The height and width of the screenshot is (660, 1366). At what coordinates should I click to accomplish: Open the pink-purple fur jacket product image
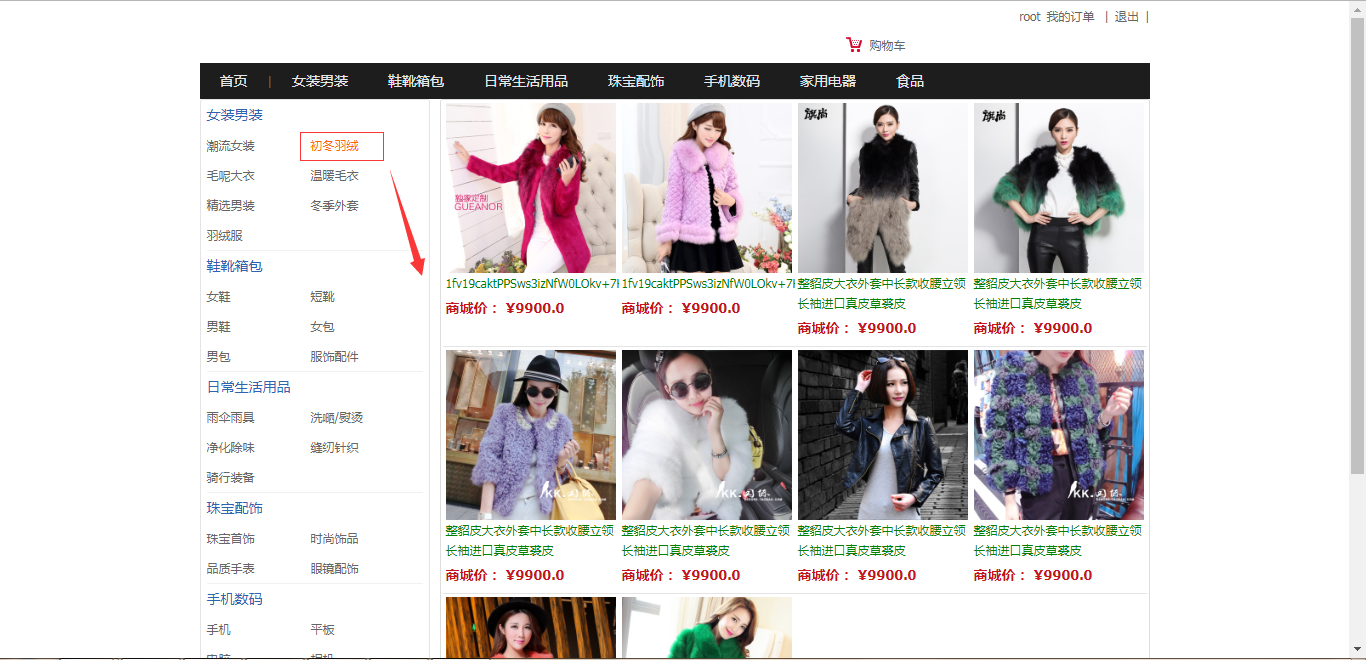coord(707,188)
